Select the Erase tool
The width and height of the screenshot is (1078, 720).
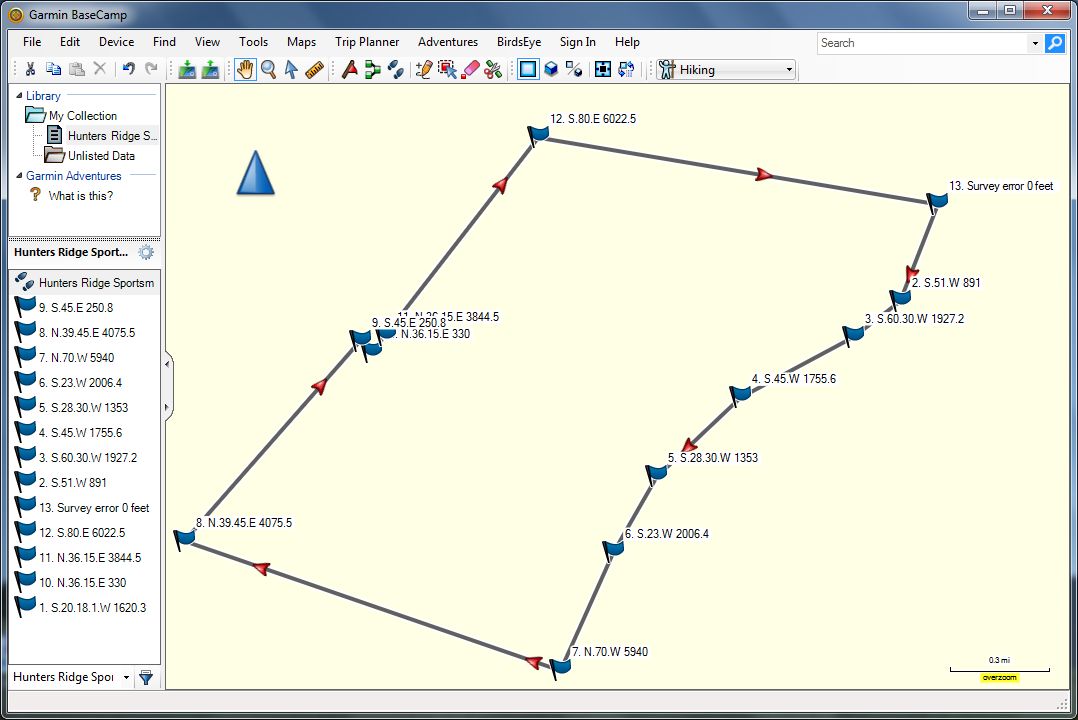tap(470, 69)
